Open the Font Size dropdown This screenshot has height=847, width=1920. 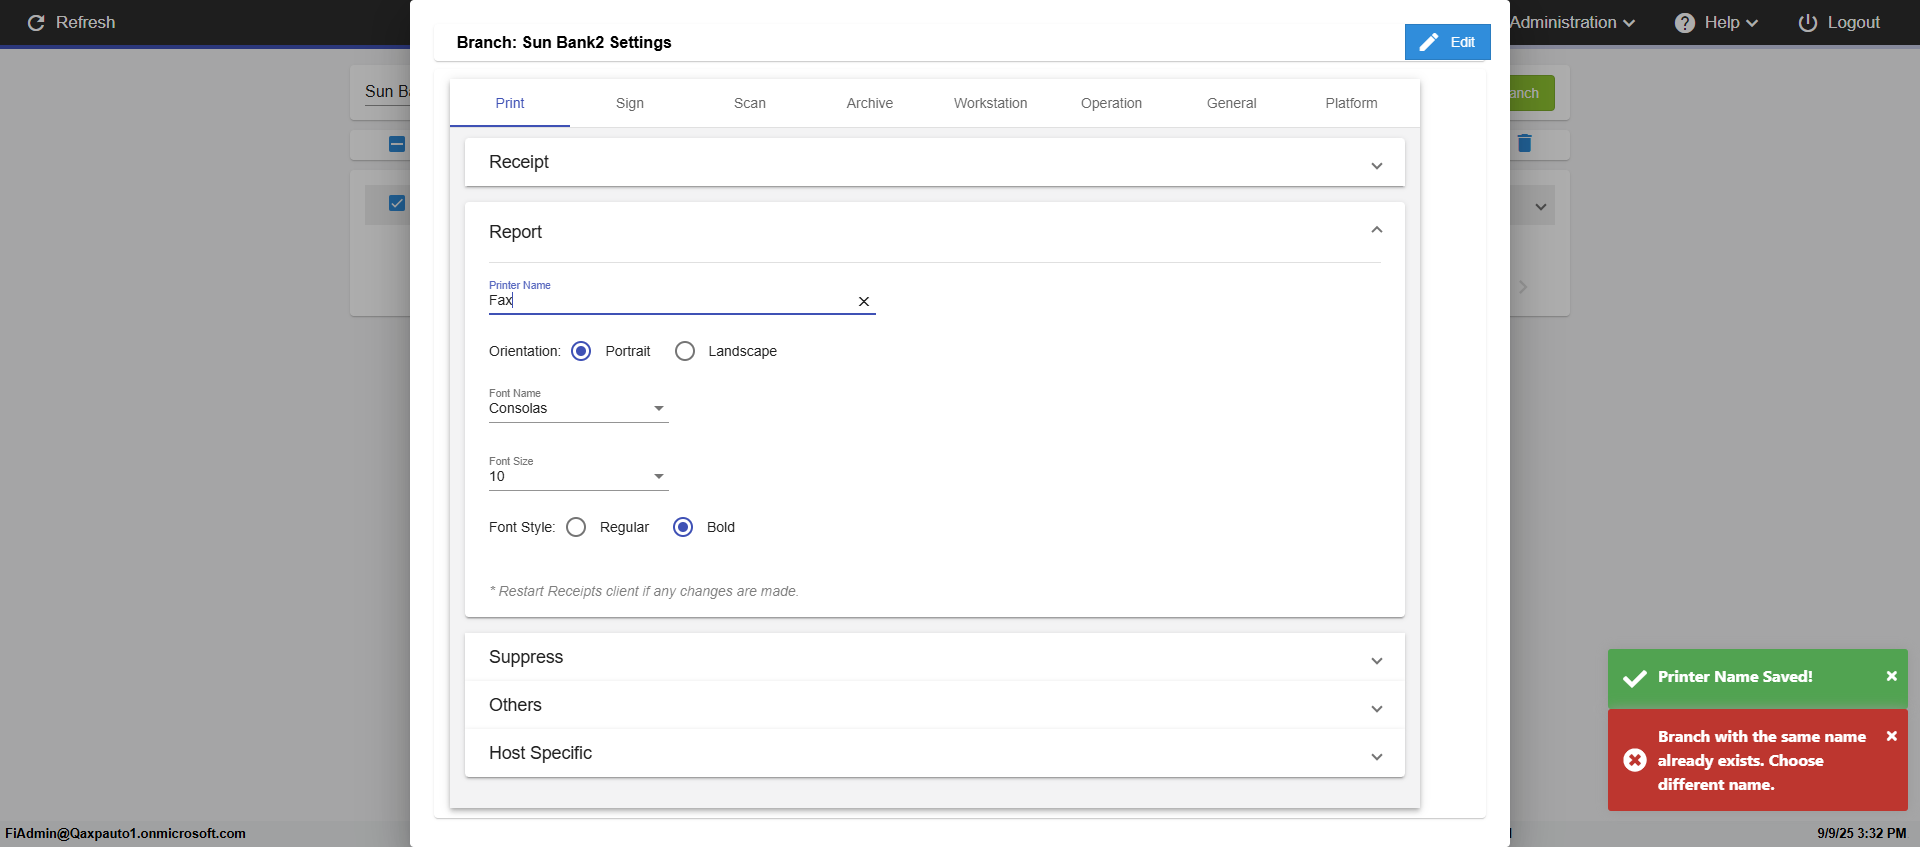pyautogui.click(x=578, y=476)
